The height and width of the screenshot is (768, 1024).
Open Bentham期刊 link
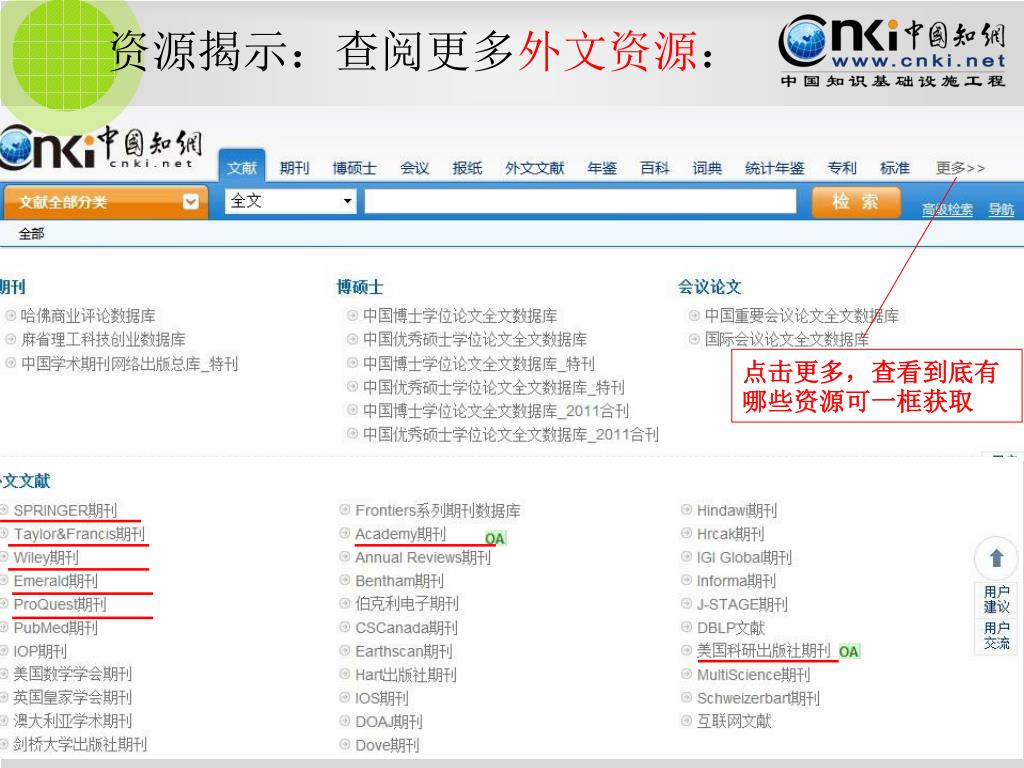pyautogui.click(x=399, y=581)
